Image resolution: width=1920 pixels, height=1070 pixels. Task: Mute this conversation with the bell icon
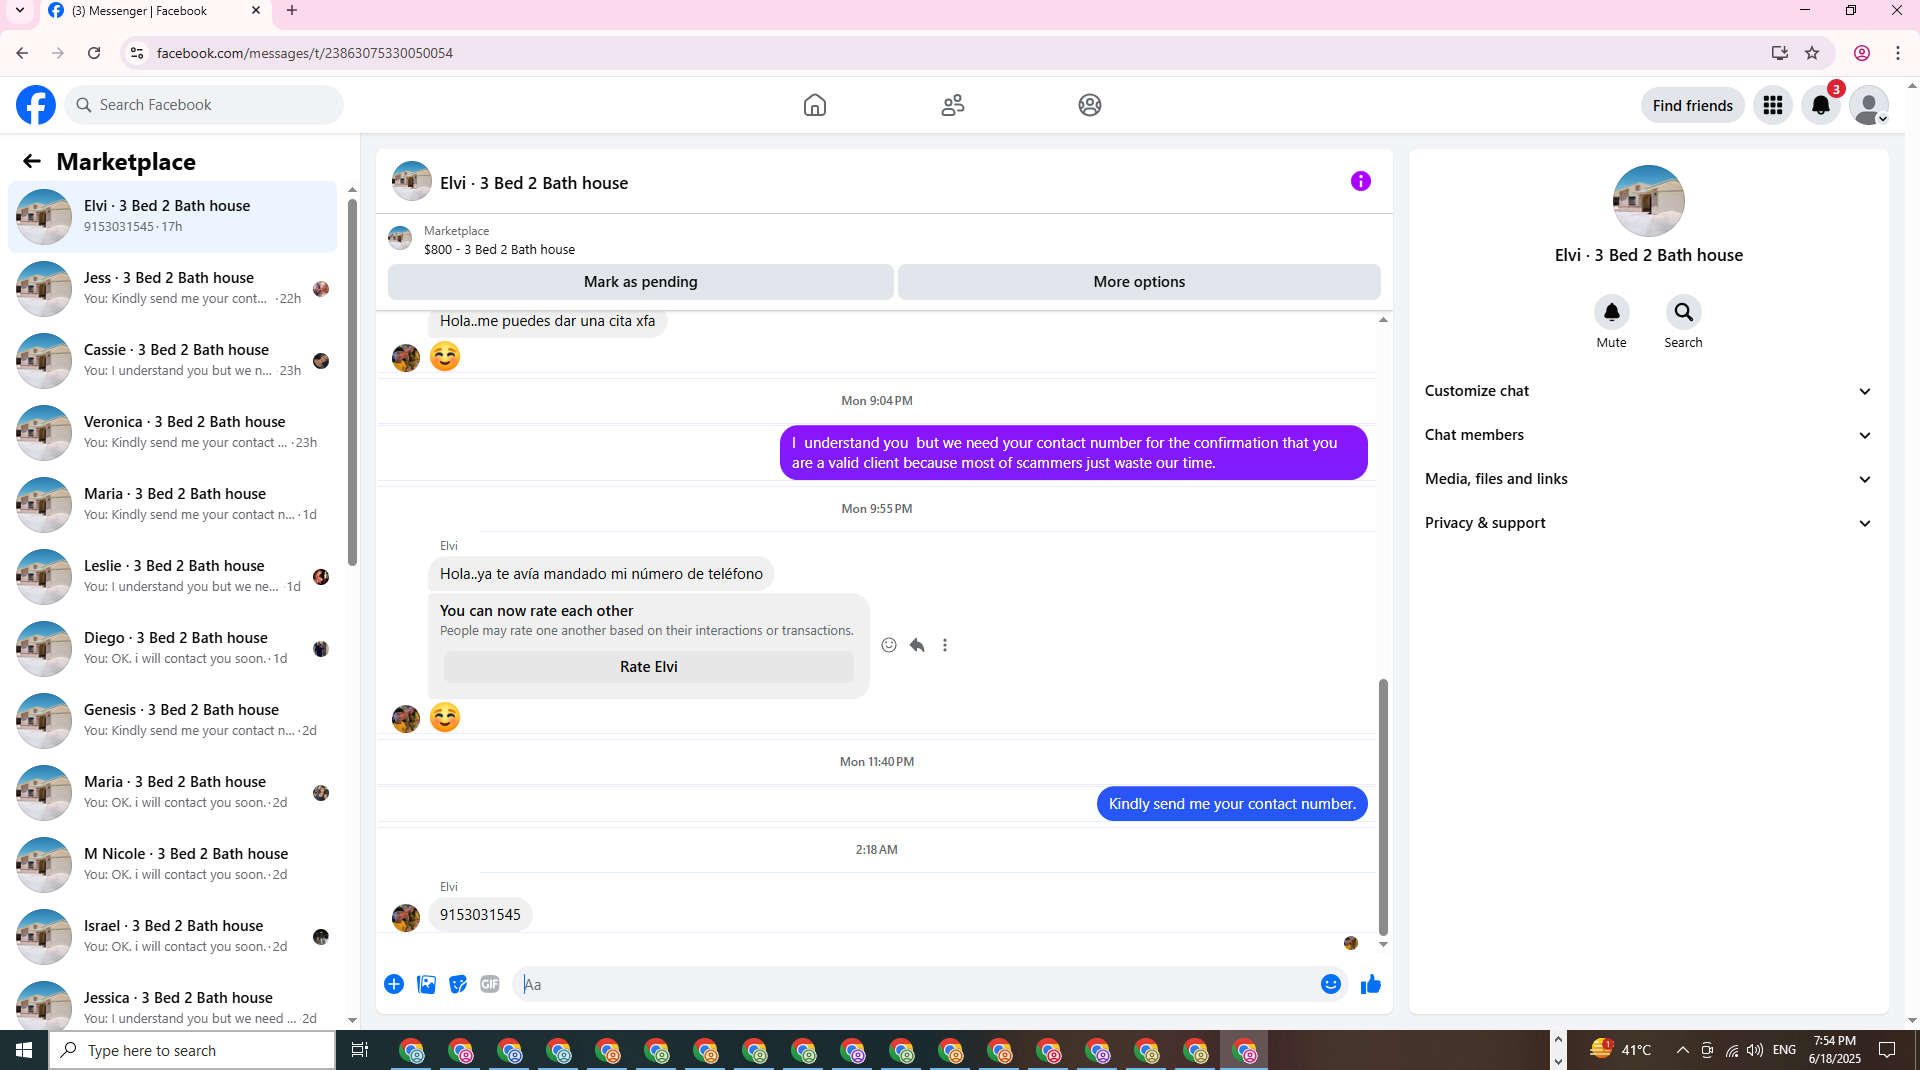coord(1612,312)
